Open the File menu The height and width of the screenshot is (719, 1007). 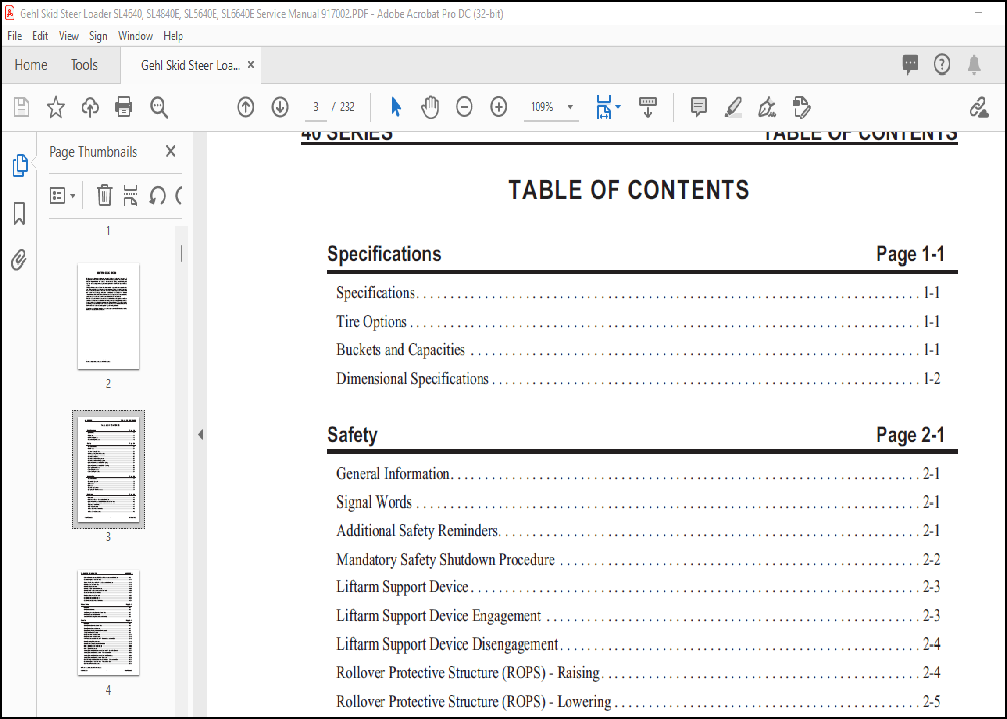14,36
